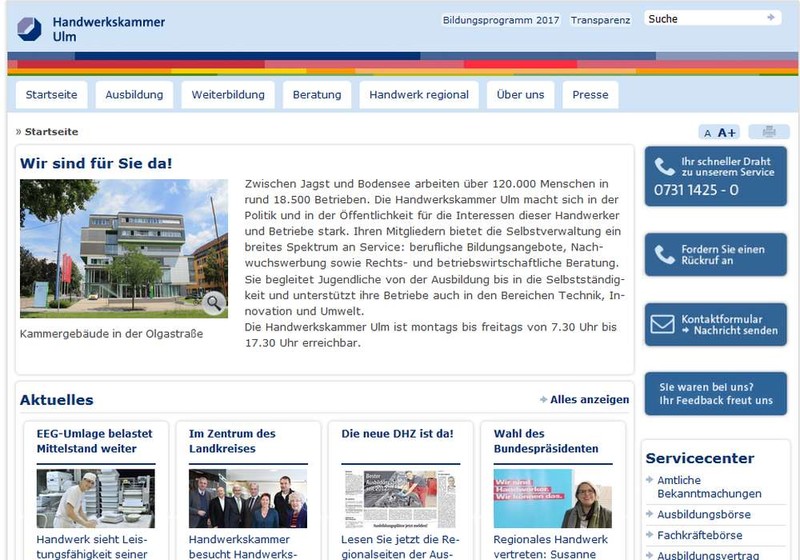The image size is (800, 560).
Task: Click arrow icon before Alles anzeigen
Action: click(543, 399)
